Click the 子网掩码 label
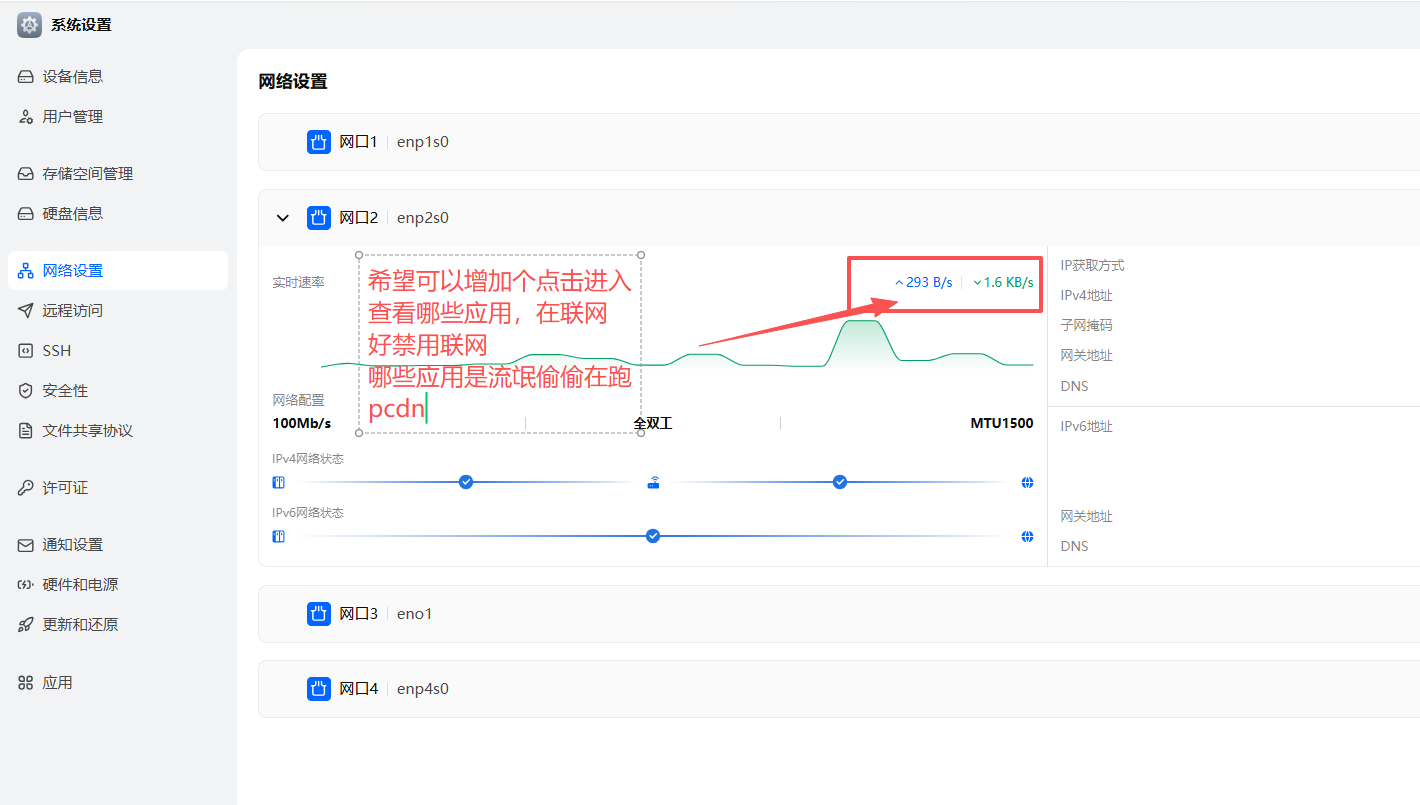Image resolution: width=1420 pixels, height=805 pixels. [1087, 325]
